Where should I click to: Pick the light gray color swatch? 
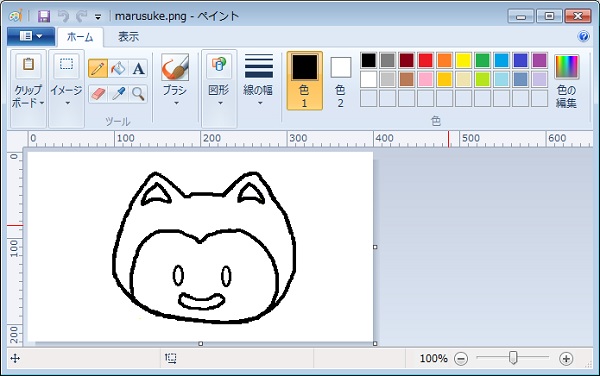click(388, 79)
